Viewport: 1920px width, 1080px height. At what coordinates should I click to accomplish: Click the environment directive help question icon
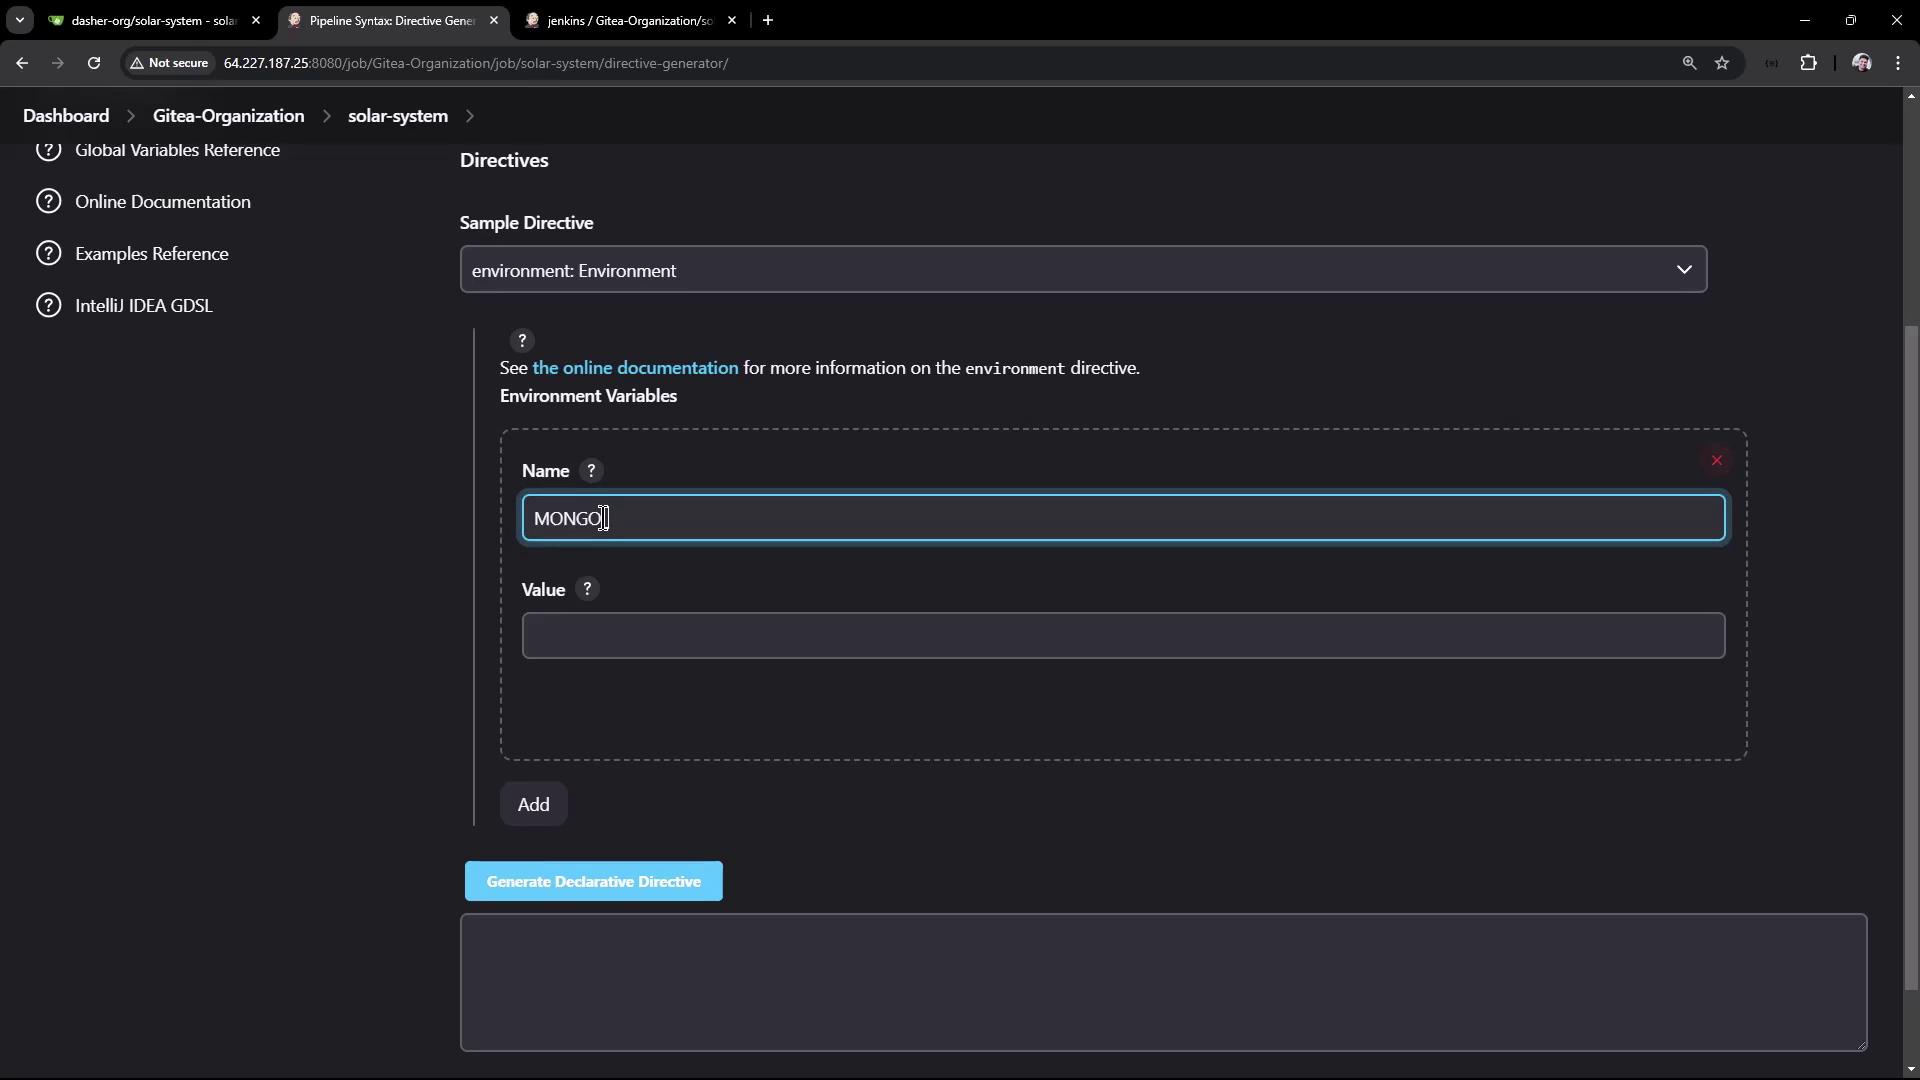pyautogui.click(x=522, y=341)
